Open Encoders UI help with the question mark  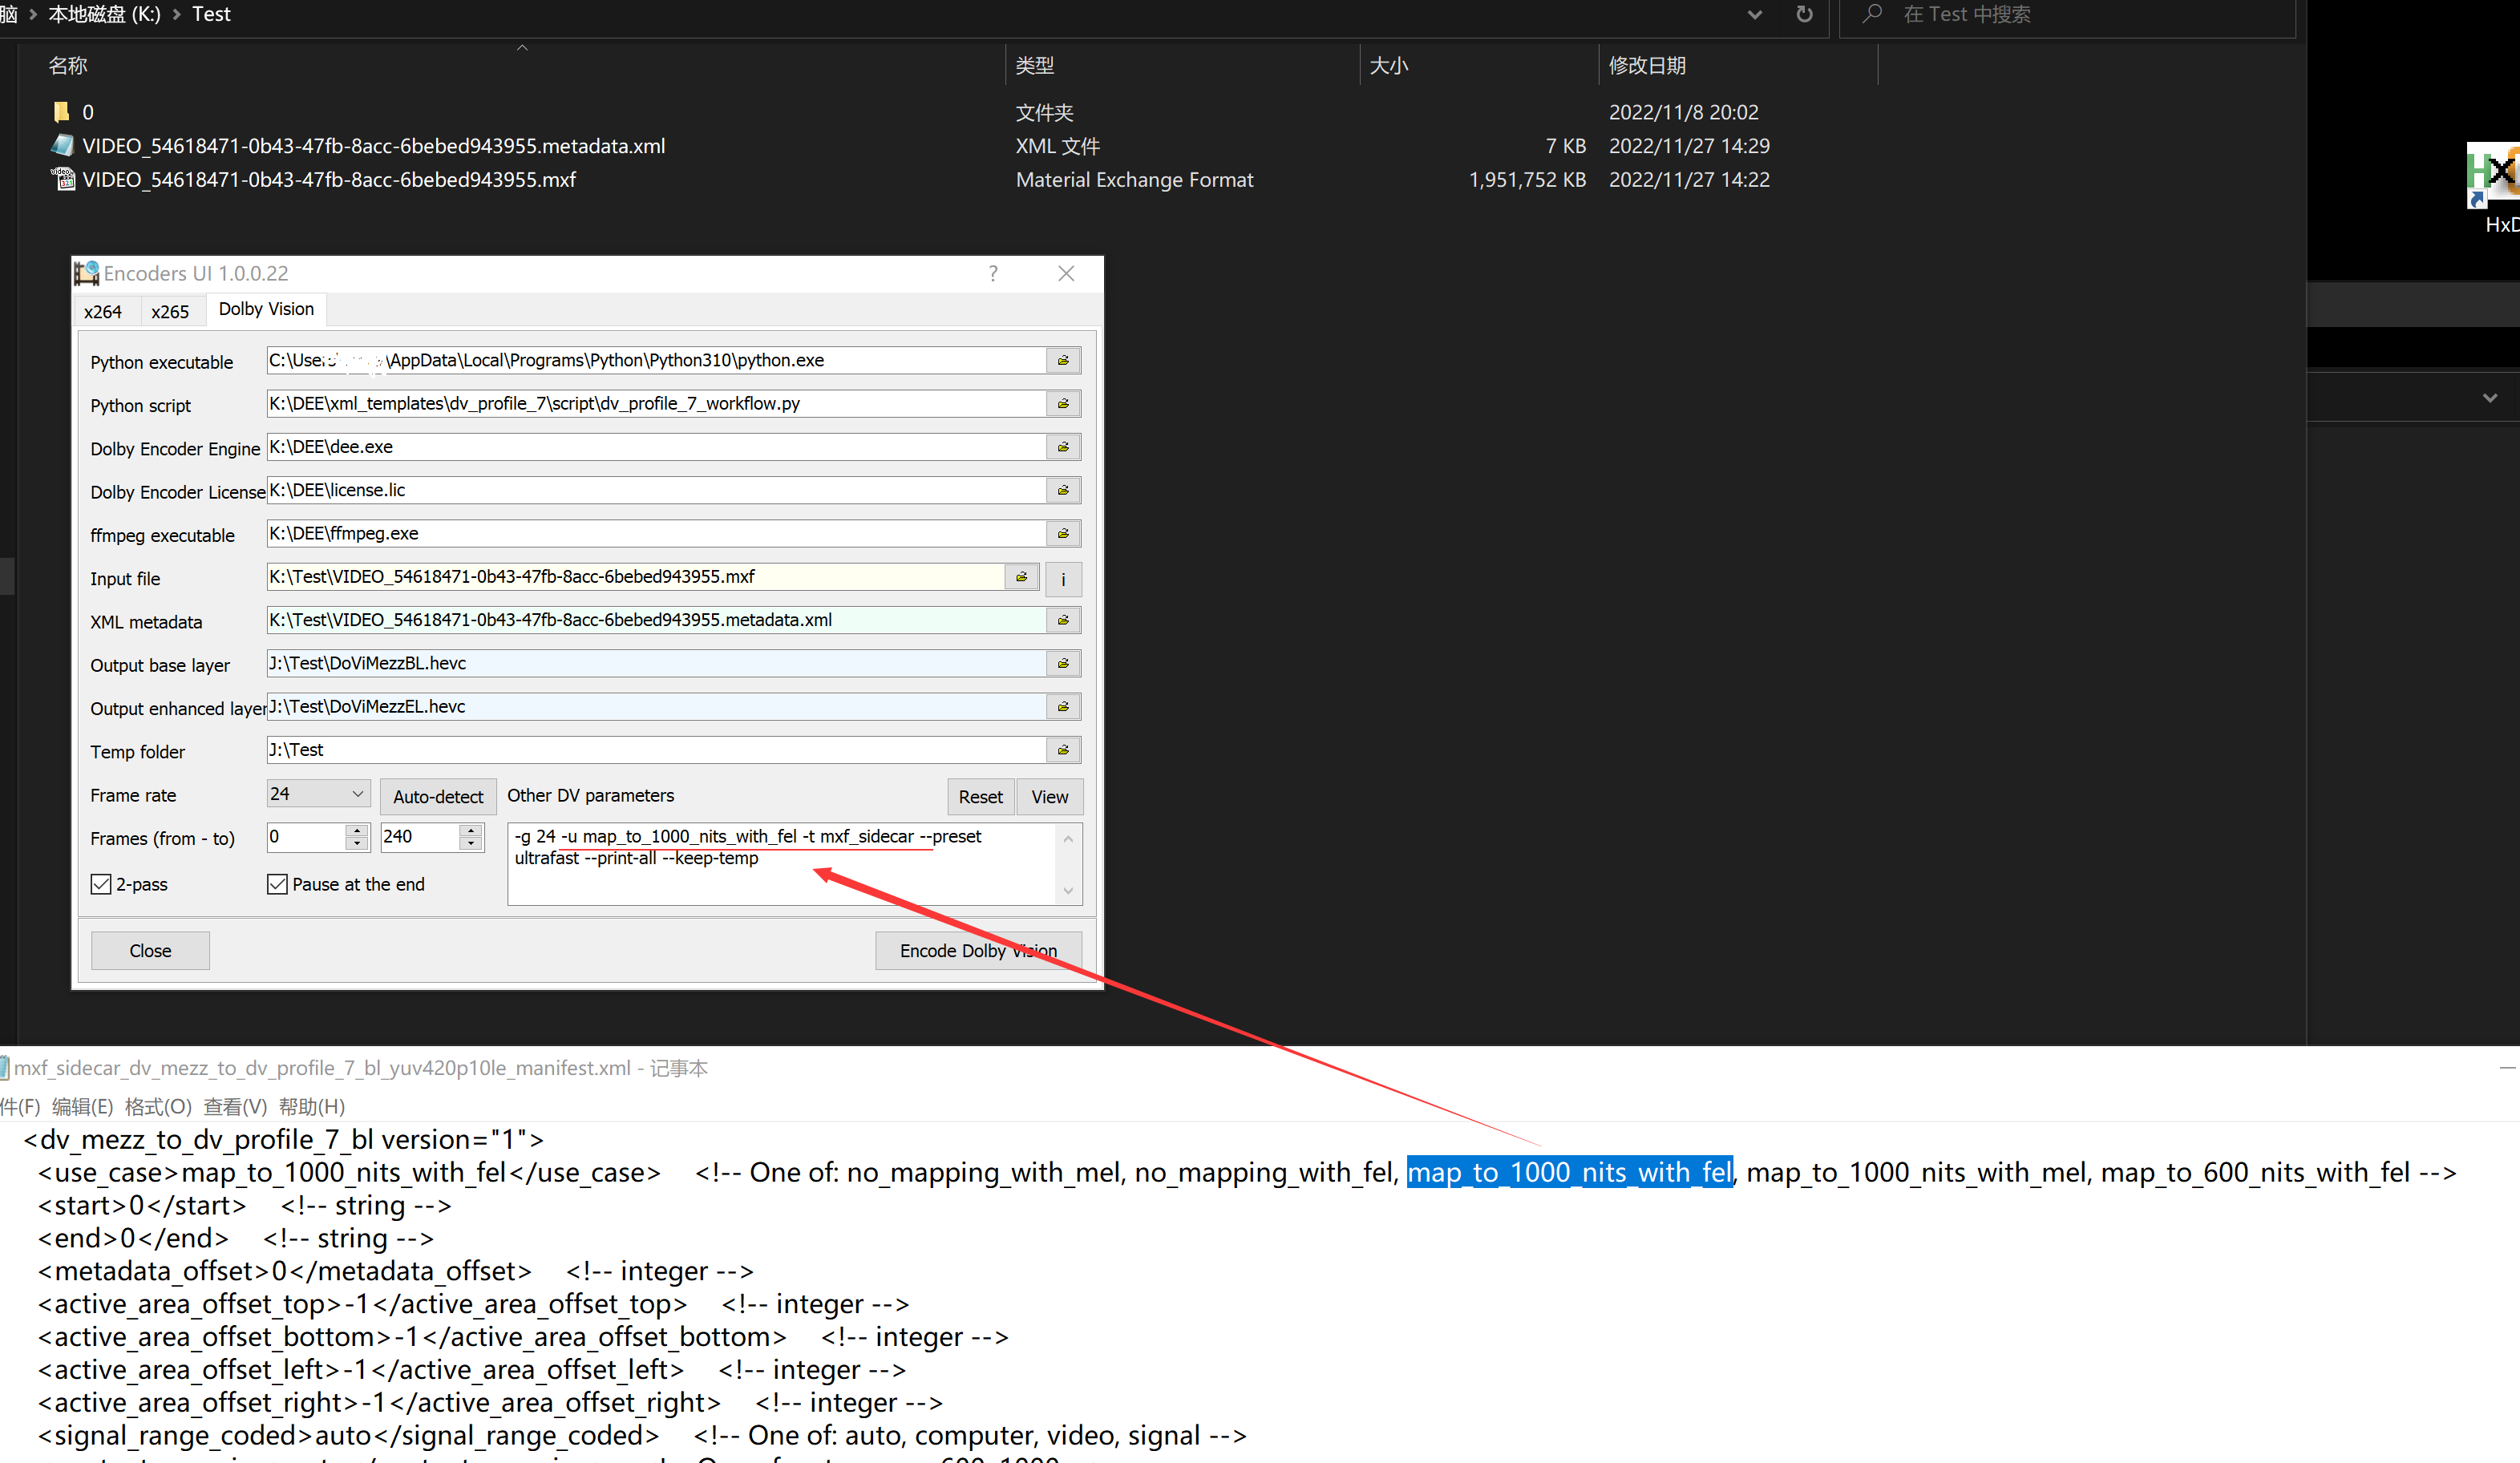[x=992, y=273]
